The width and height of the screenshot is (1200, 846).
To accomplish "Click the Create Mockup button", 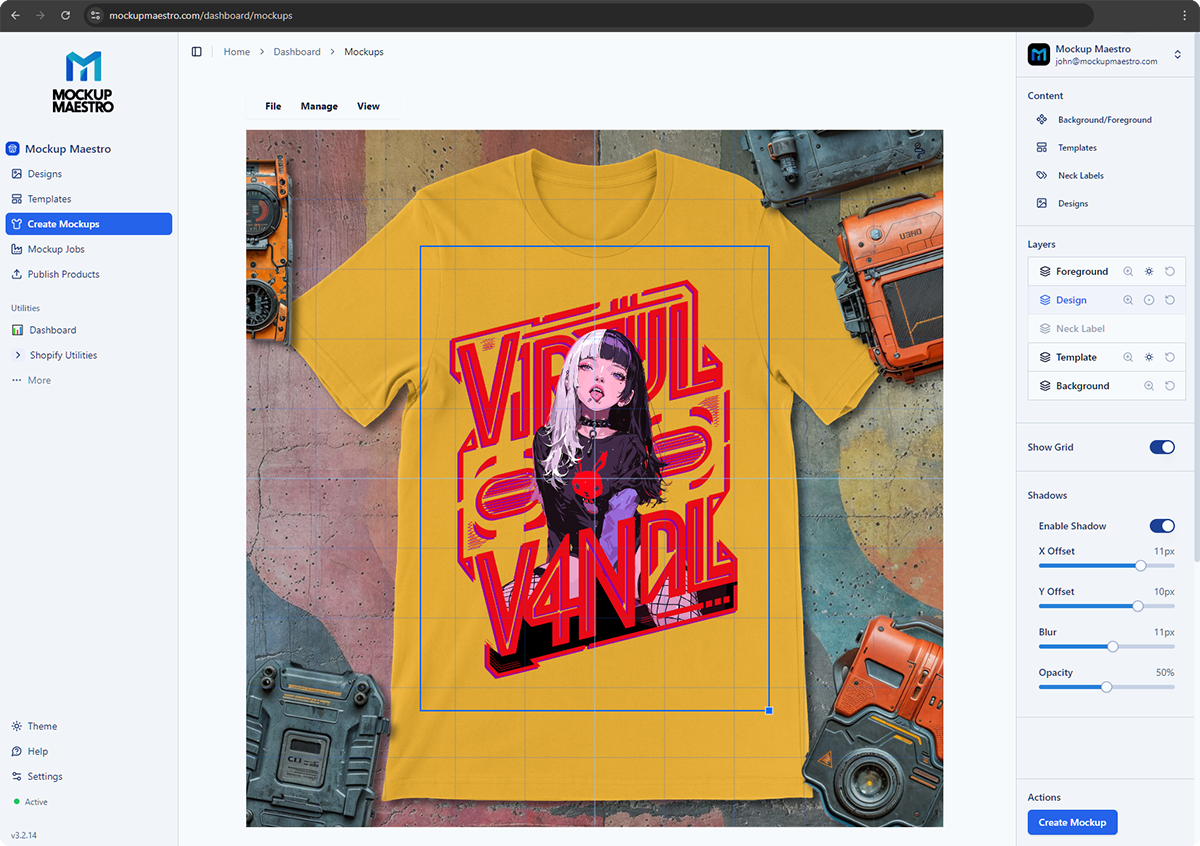I will [x=1072, y=822].
